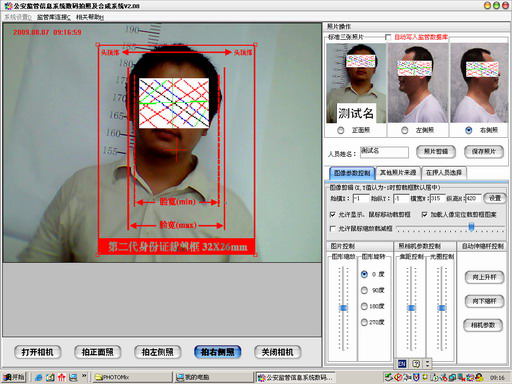Select the 0度 rotation radio button

364,274
